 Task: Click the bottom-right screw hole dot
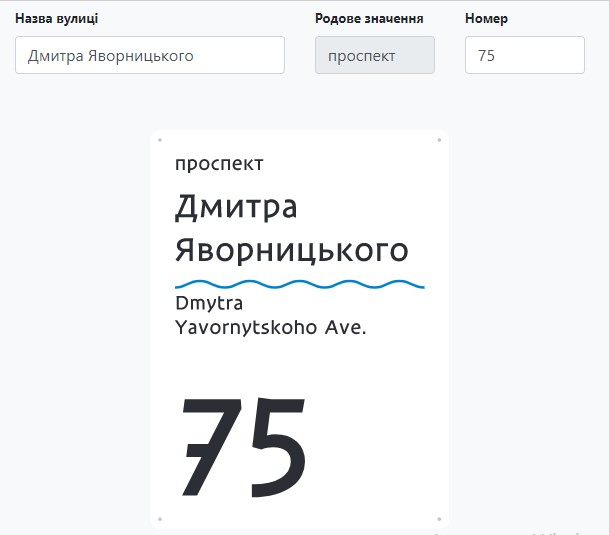[x=439, y=519]
